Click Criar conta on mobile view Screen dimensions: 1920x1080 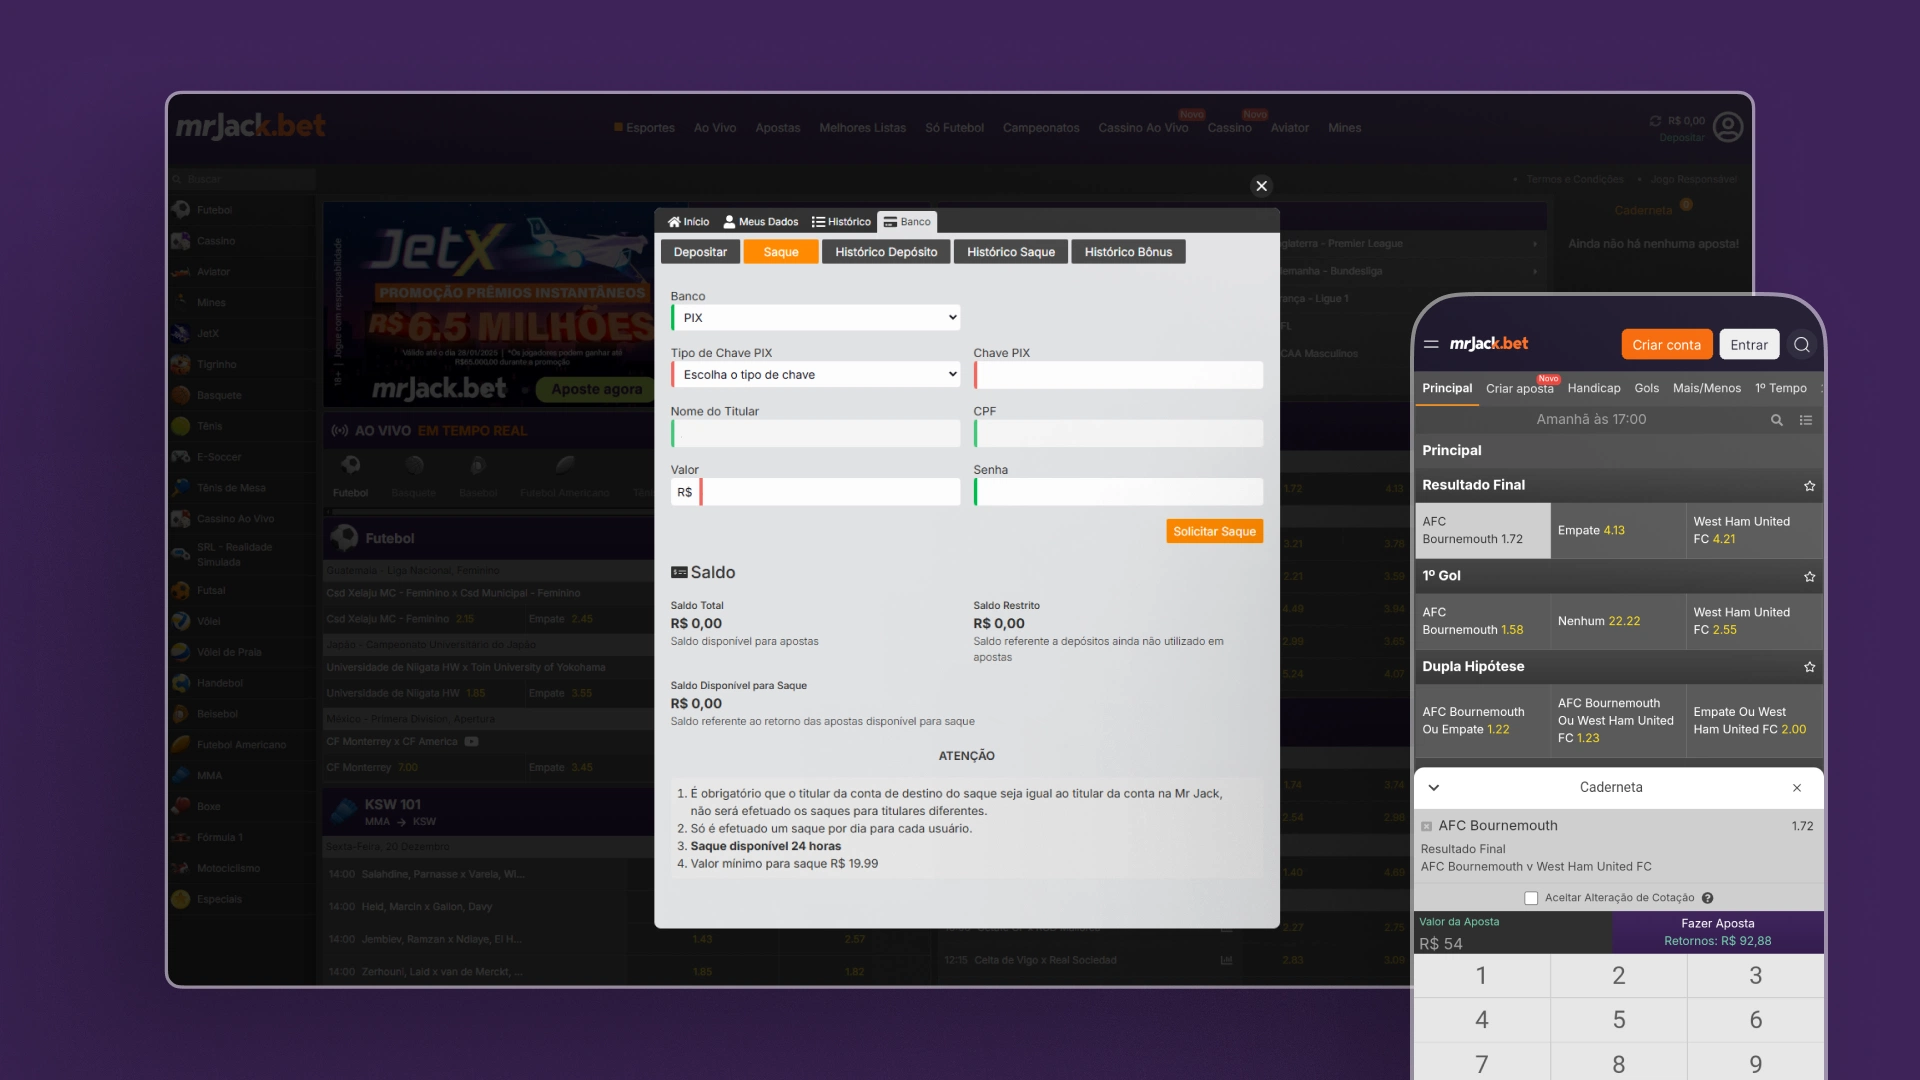click(1666, 344)
